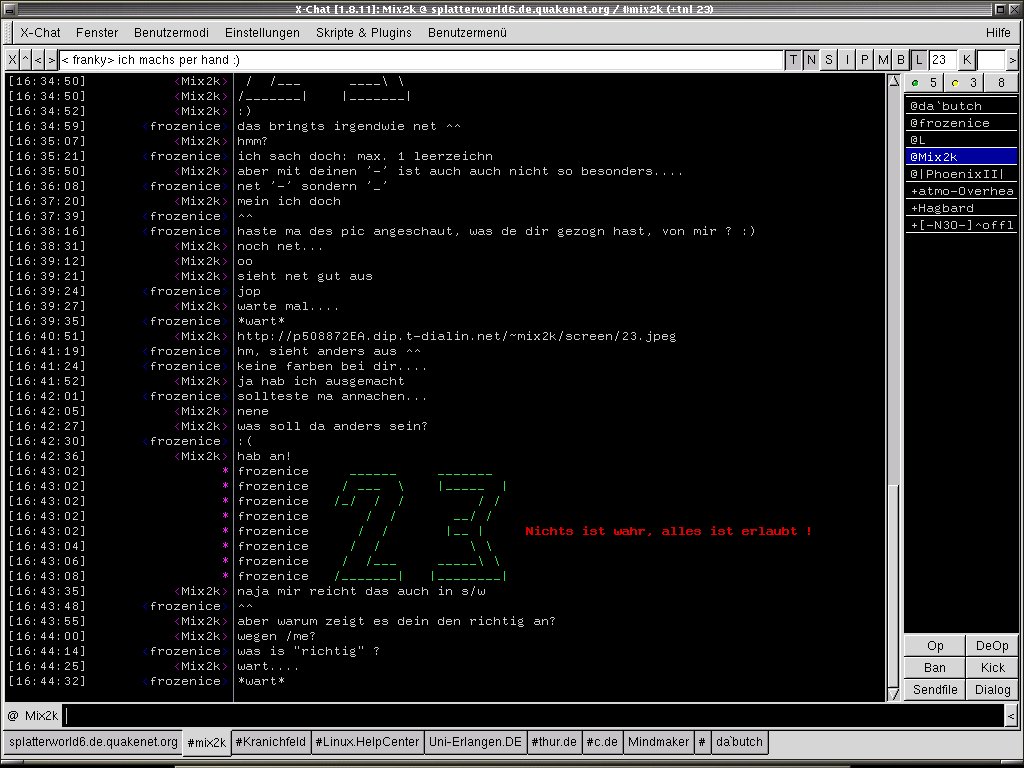1024x768 pixels.
Task: Select @frozenice in the user list
Action: 949,123
